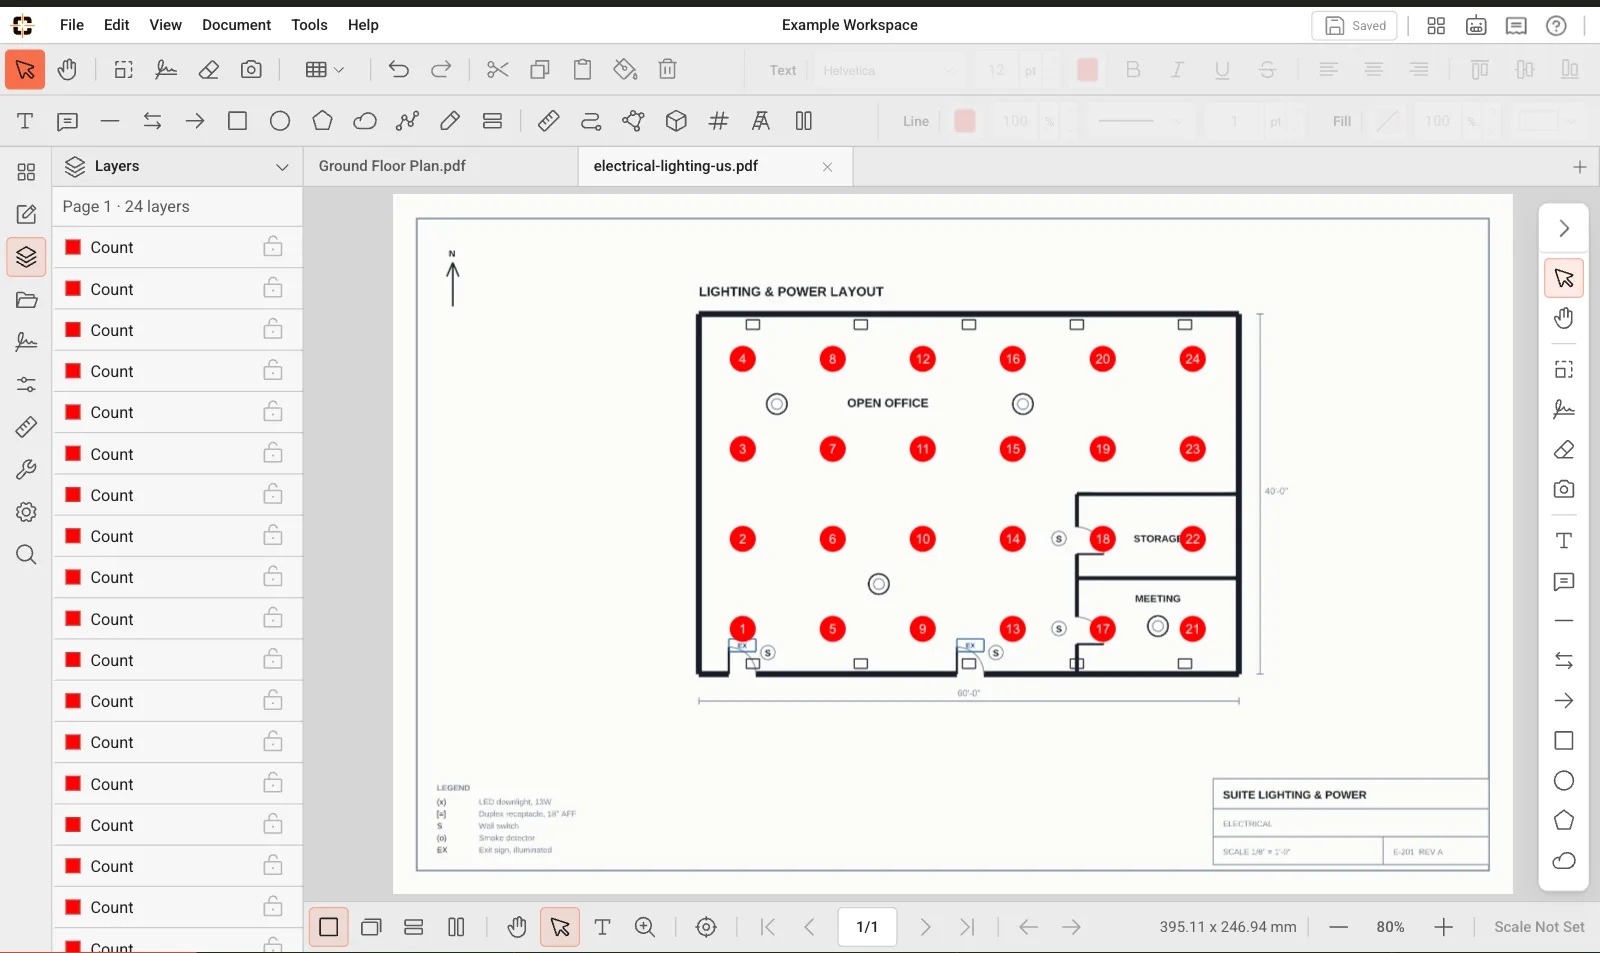Toggle lock on the seventh Count layer
1600x953 pixels.
[272, 495]
